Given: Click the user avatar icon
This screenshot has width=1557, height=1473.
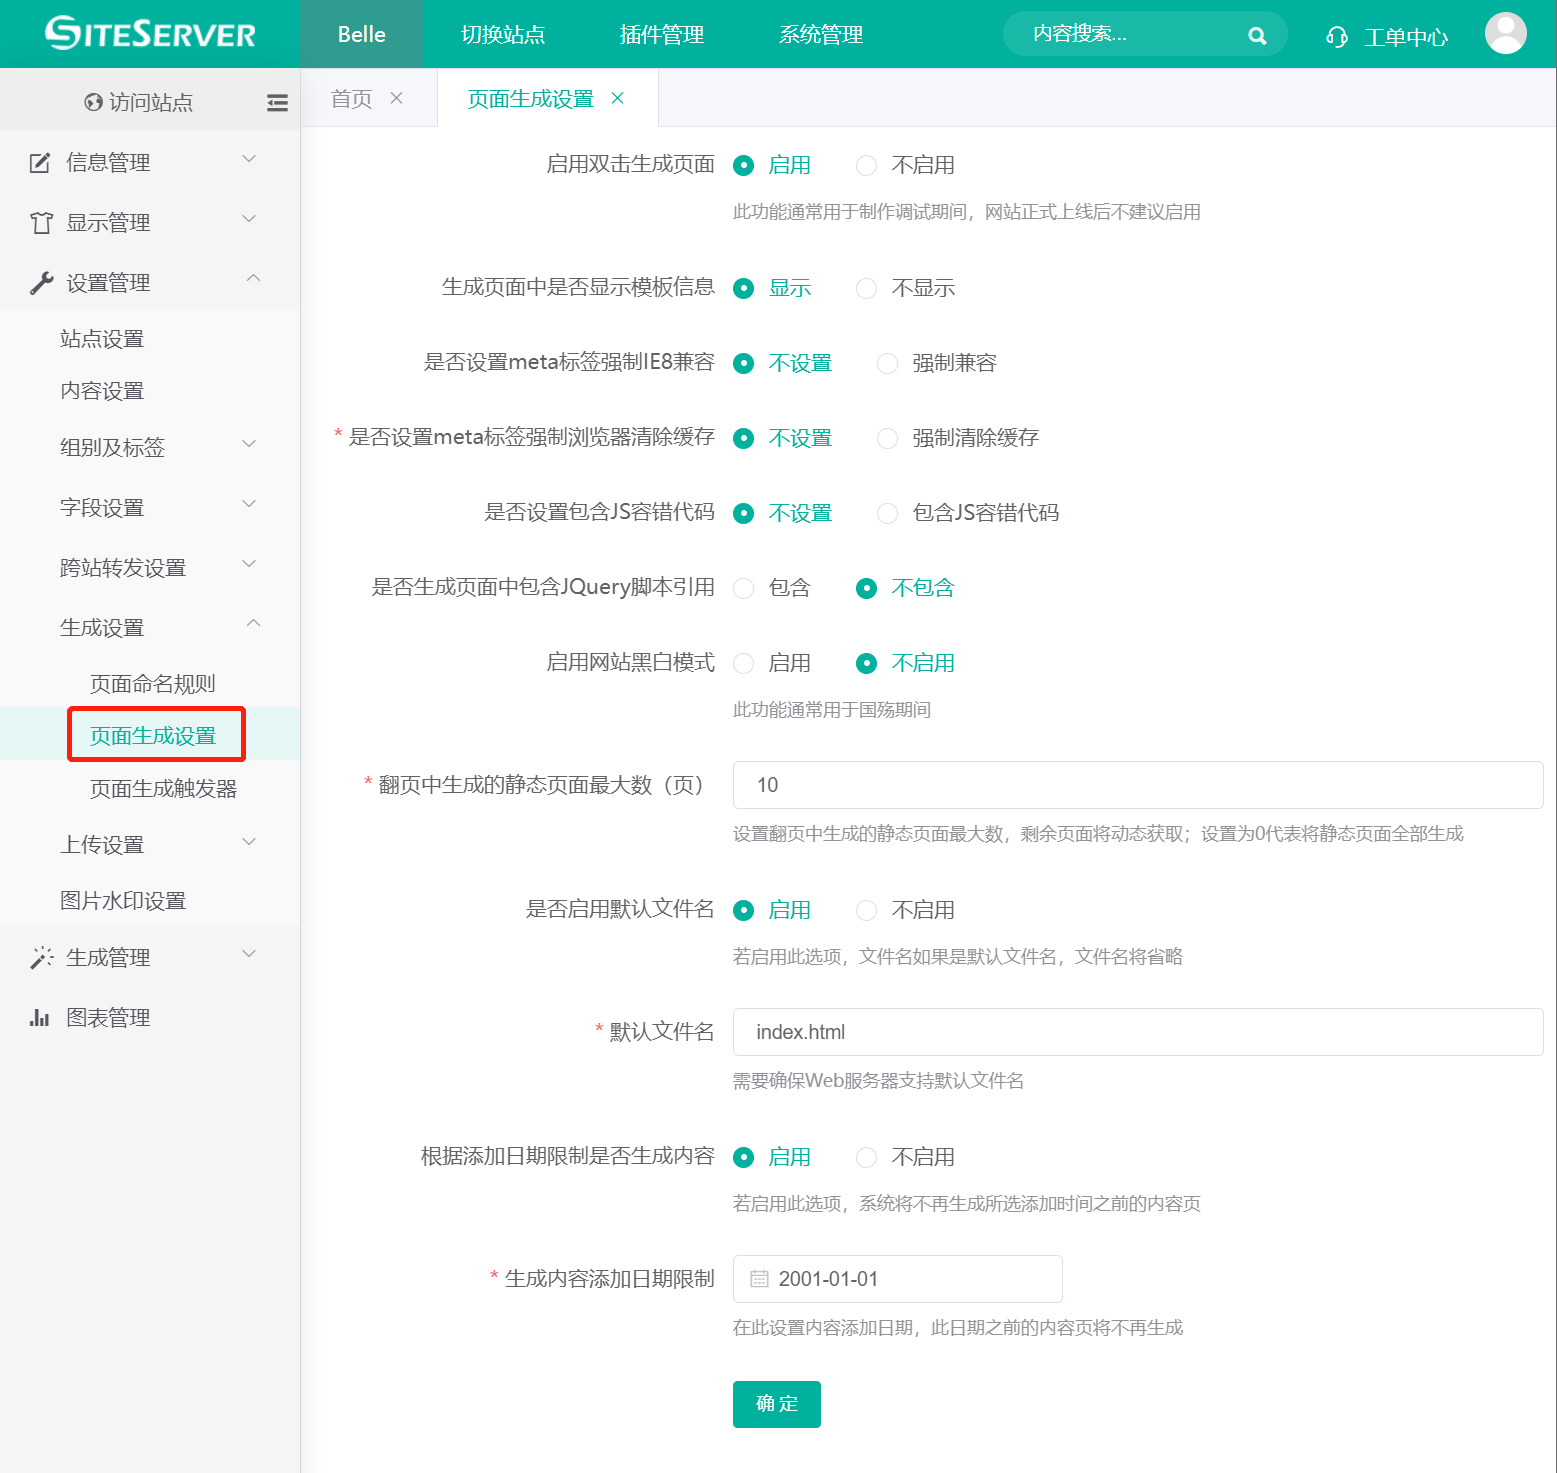Looking at the screenshot, I should (1506, 33).
